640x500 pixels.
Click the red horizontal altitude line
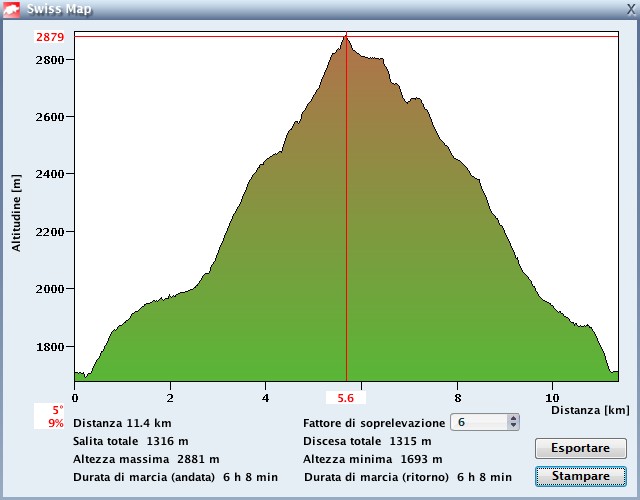click(x=200, y=37)
